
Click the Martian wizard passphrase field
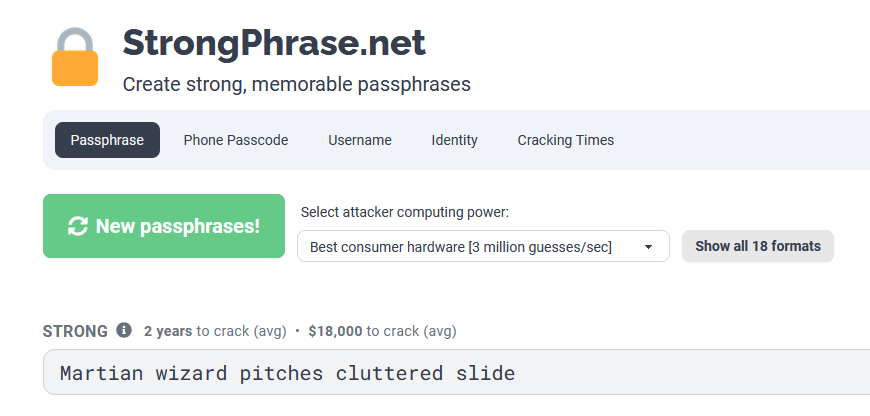point(456,372)
